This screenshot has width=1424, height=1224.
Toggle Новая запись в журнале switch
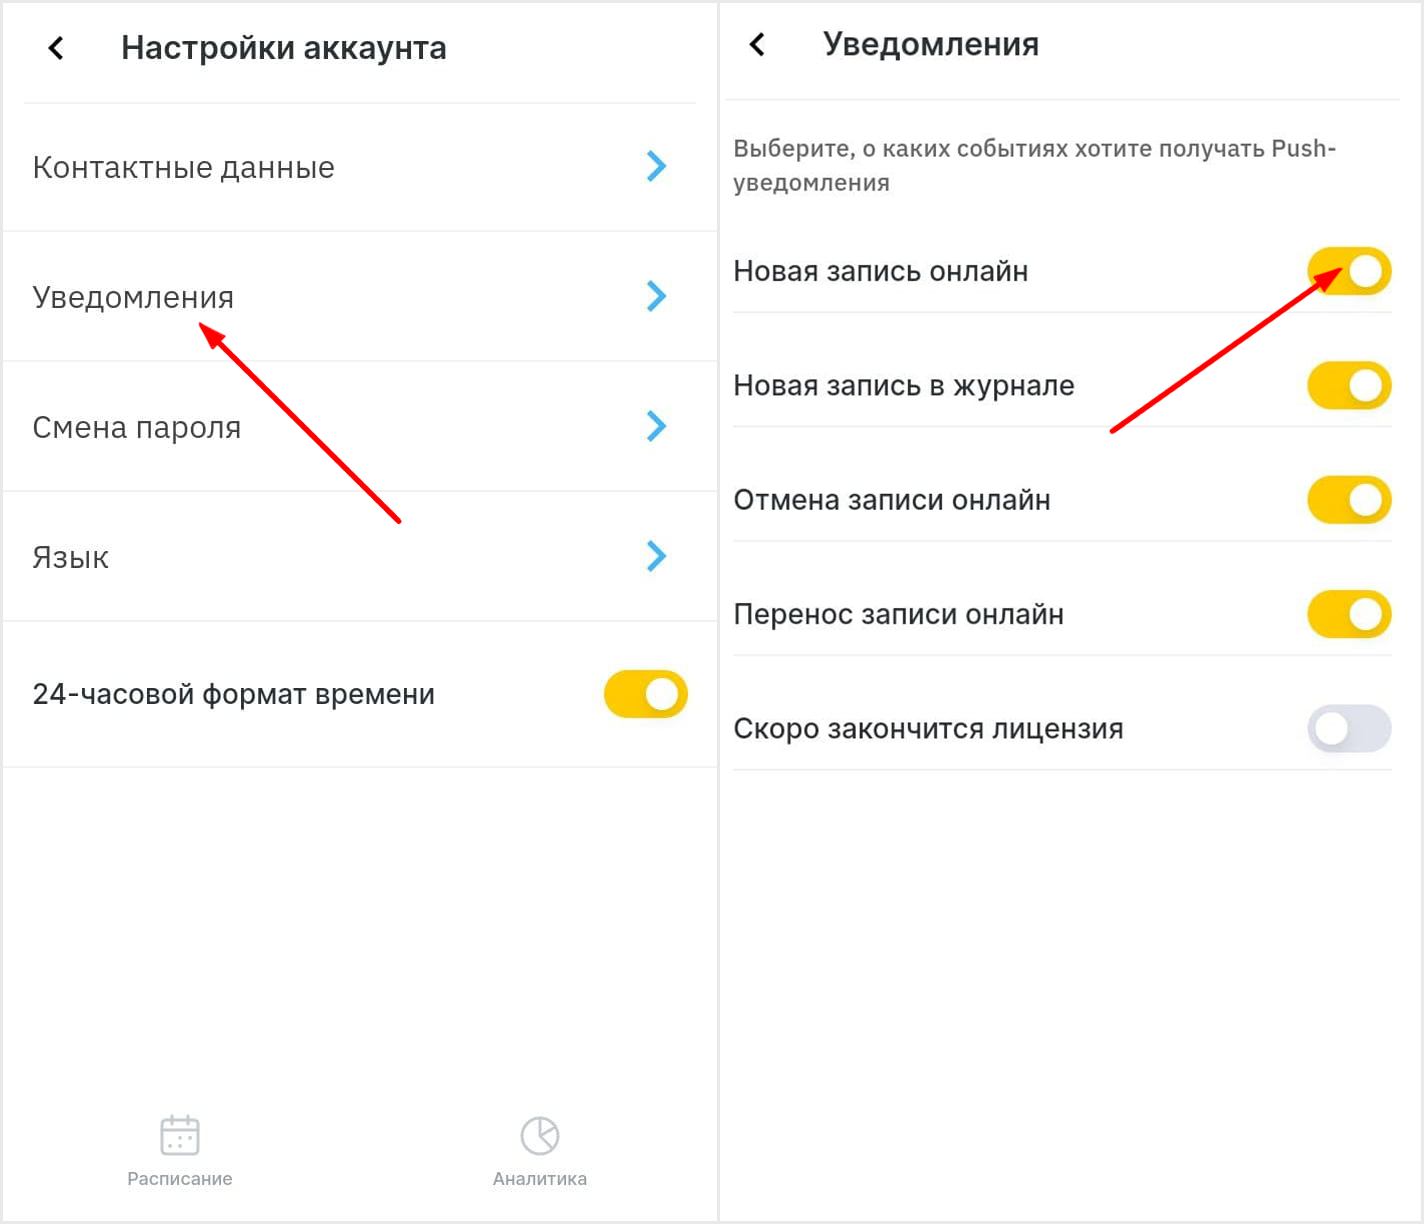(1349, 385)
